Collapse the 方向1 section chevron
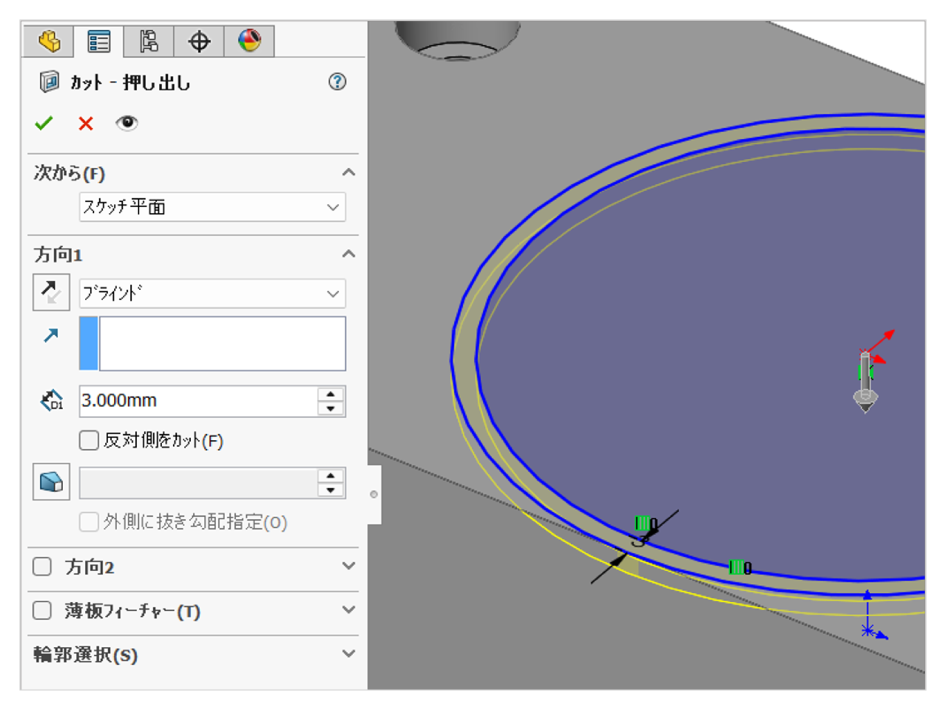Image resolution: width=946 pixels, height=710 pixels. point(348,254)
